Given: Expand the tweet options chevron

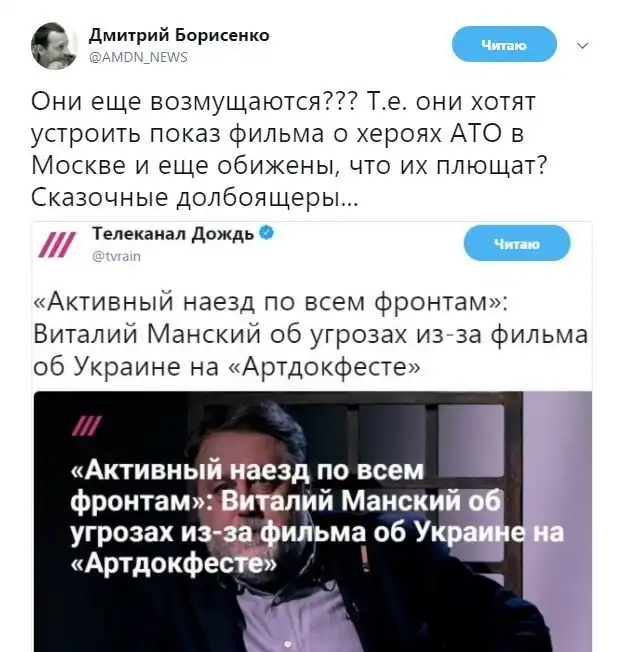Looking at the screenshot, I should click(x=583, y=45).
